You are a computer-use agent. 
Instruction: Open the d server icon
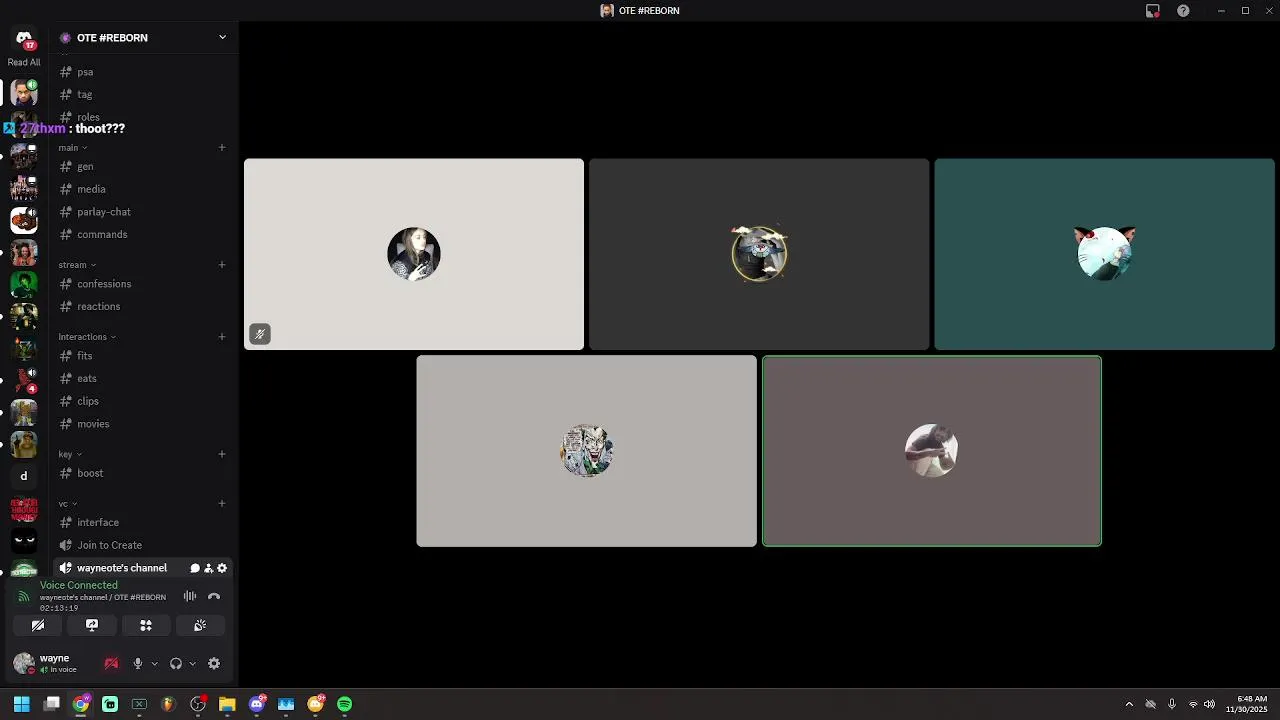(x=24, y=476)
